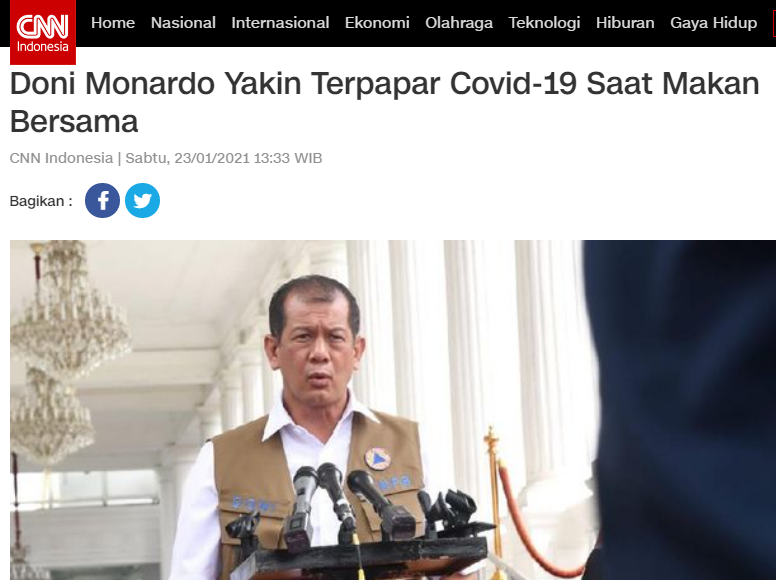The height and width of the screenshot is (580, 776).
Task: Share article on Twitter
Action: [143, 200]
